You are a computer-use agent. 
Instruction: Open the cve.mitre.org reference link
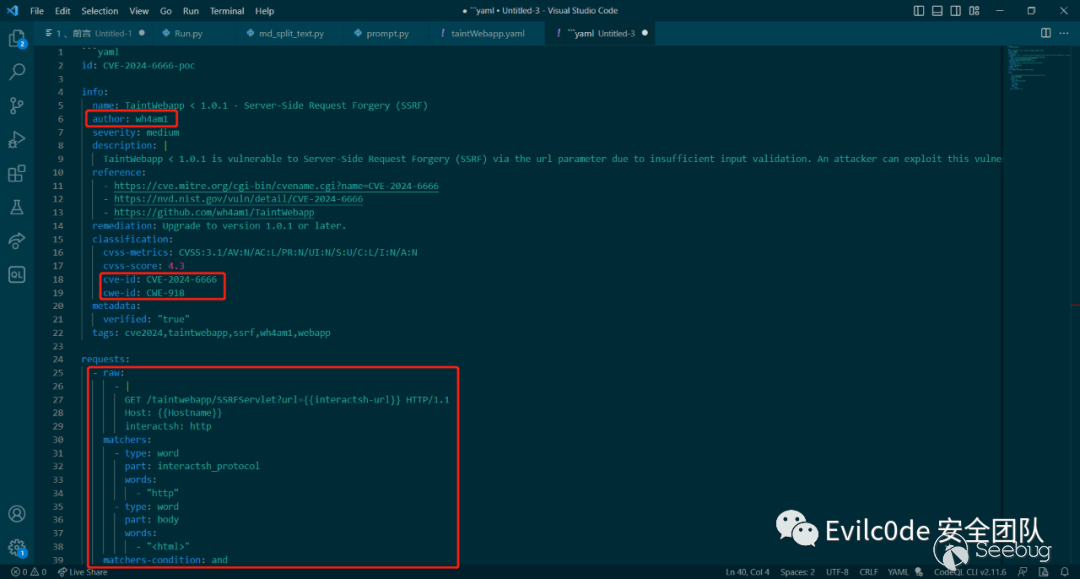pos(276,186)
